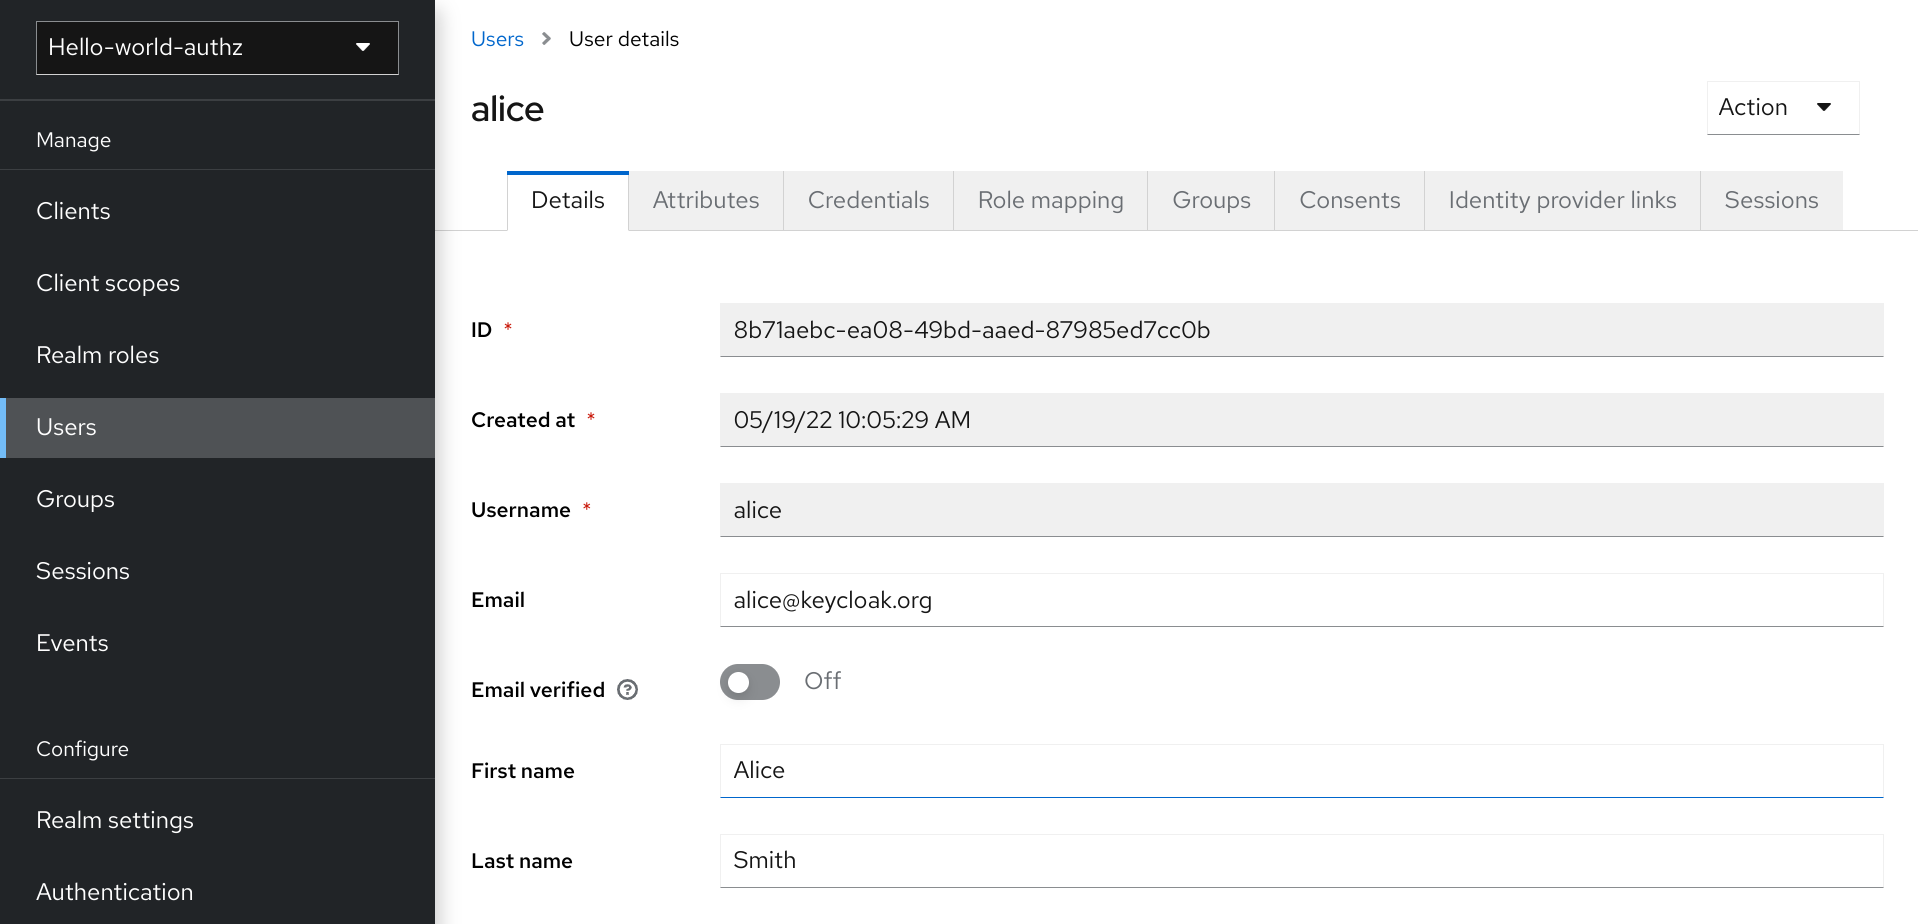The width and height of the screenshot is (1918, 924).
Task: Expand the Hello-world-authz realm selector
Action: [x=217, y=48]
